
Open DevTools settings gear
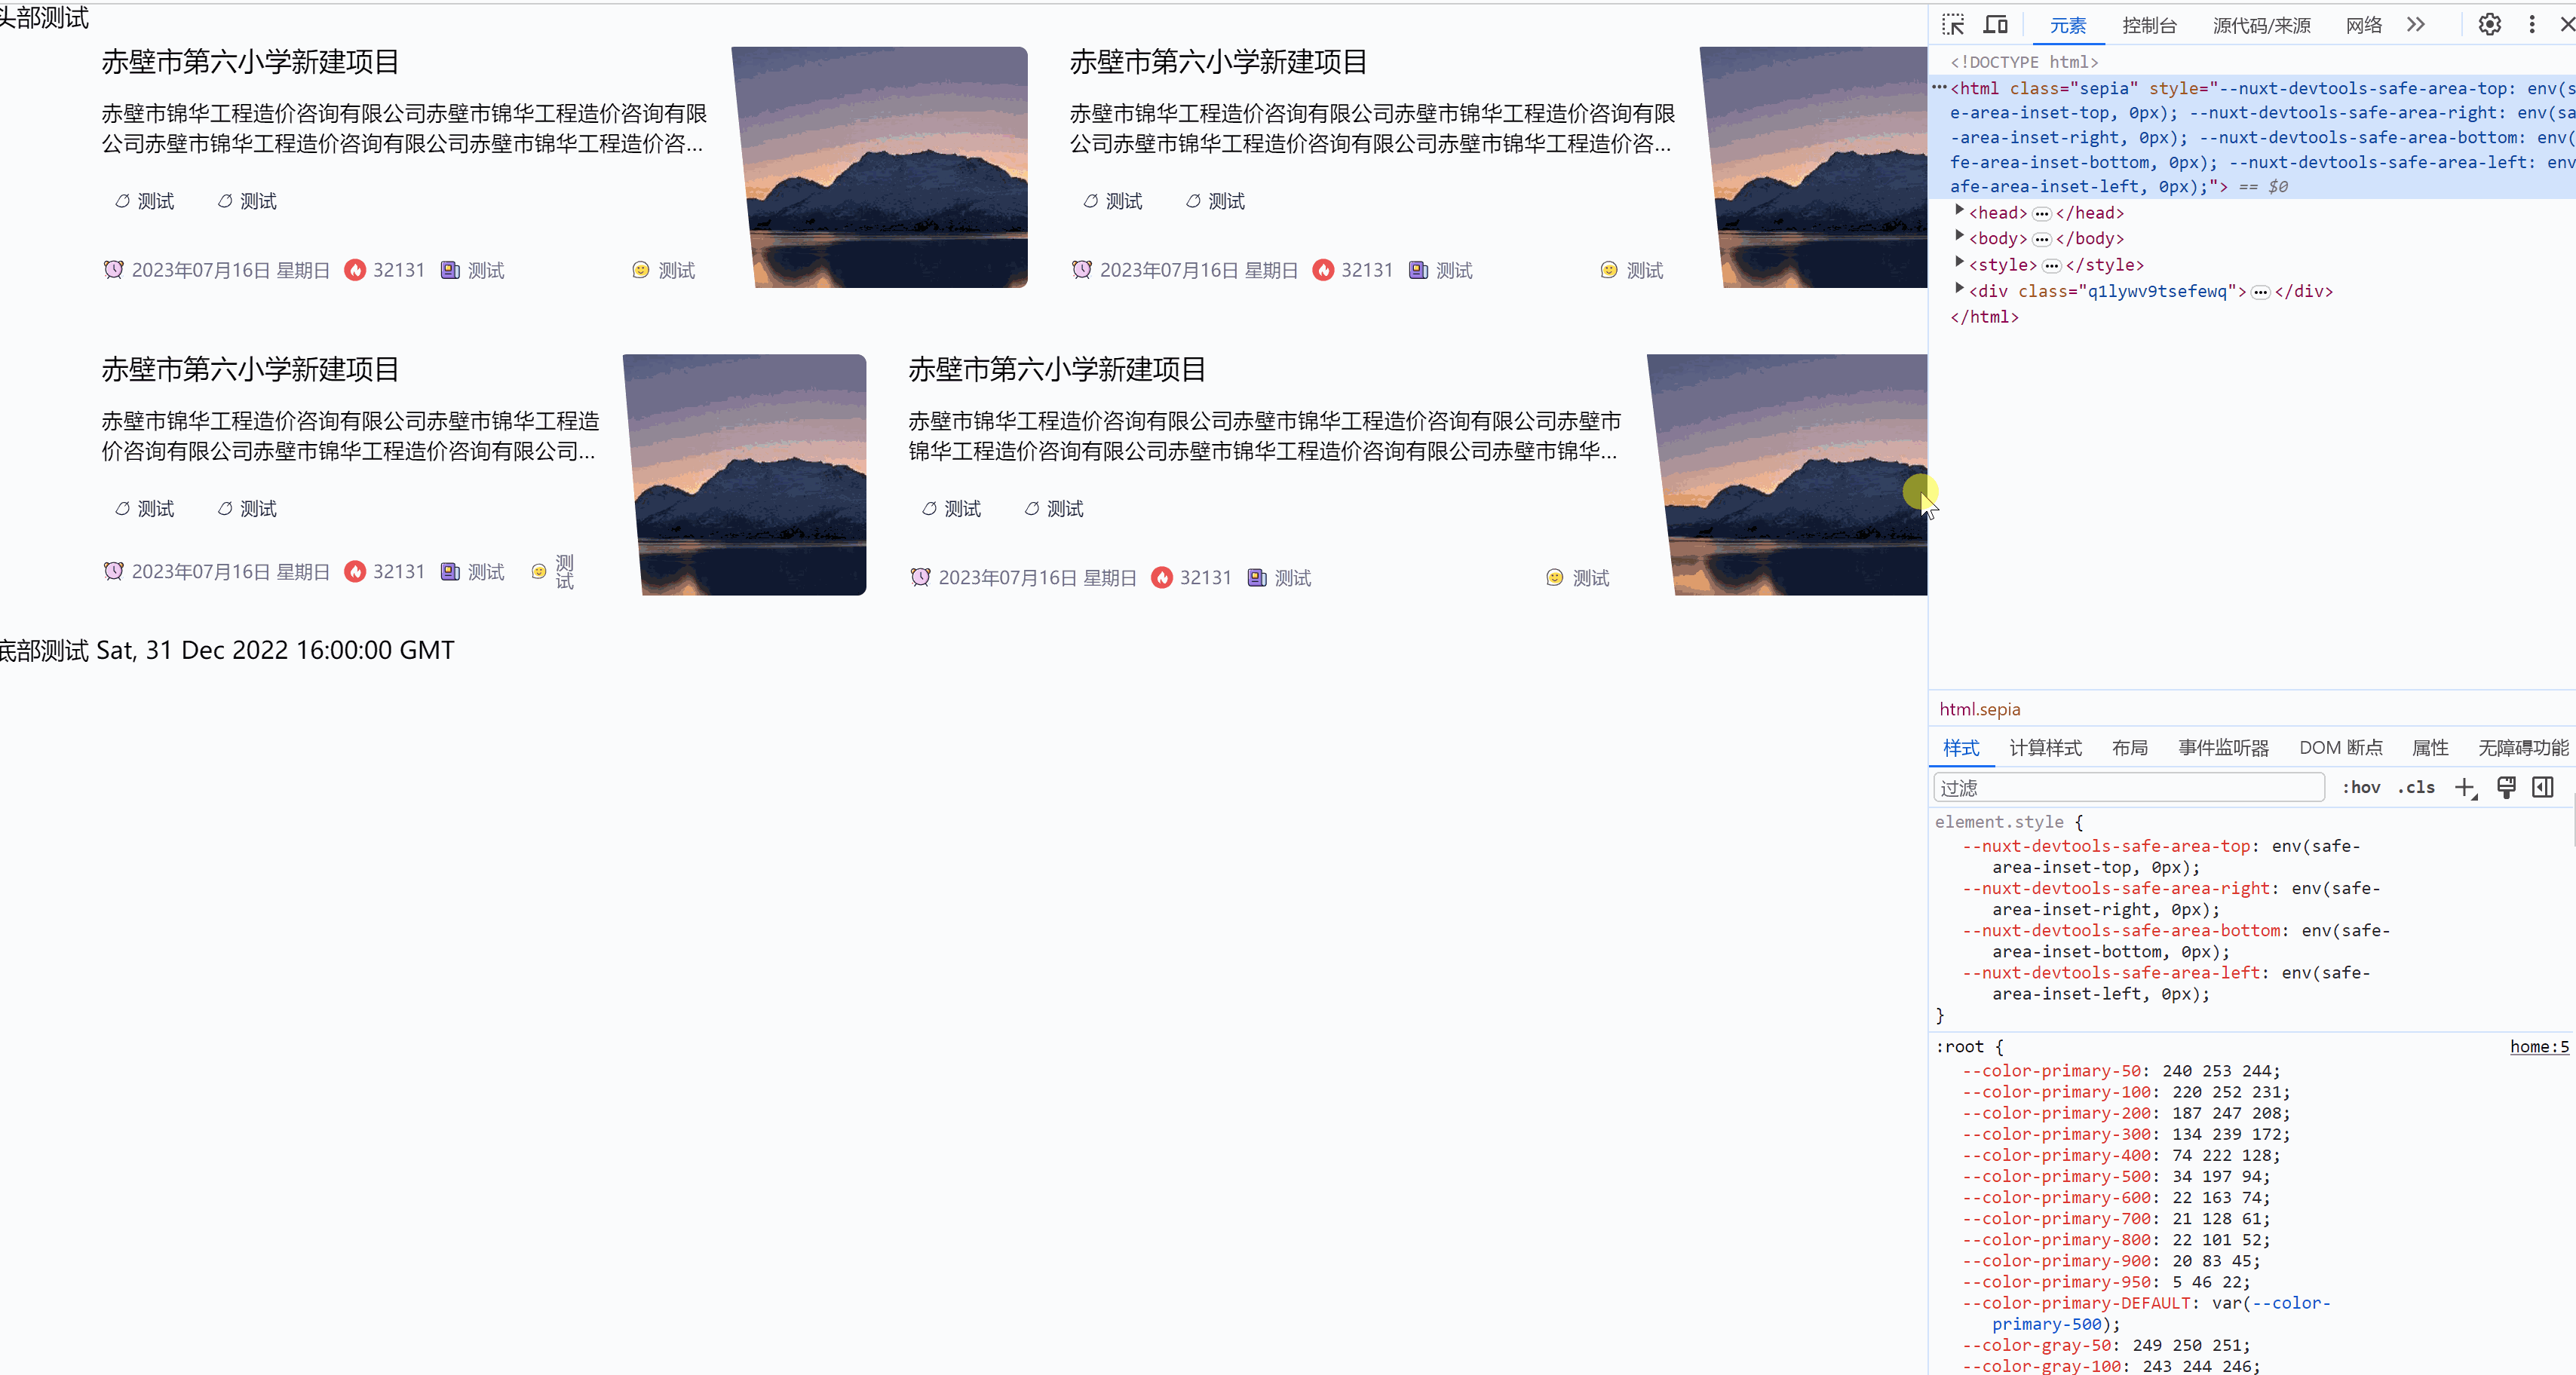coord(2489,24)
